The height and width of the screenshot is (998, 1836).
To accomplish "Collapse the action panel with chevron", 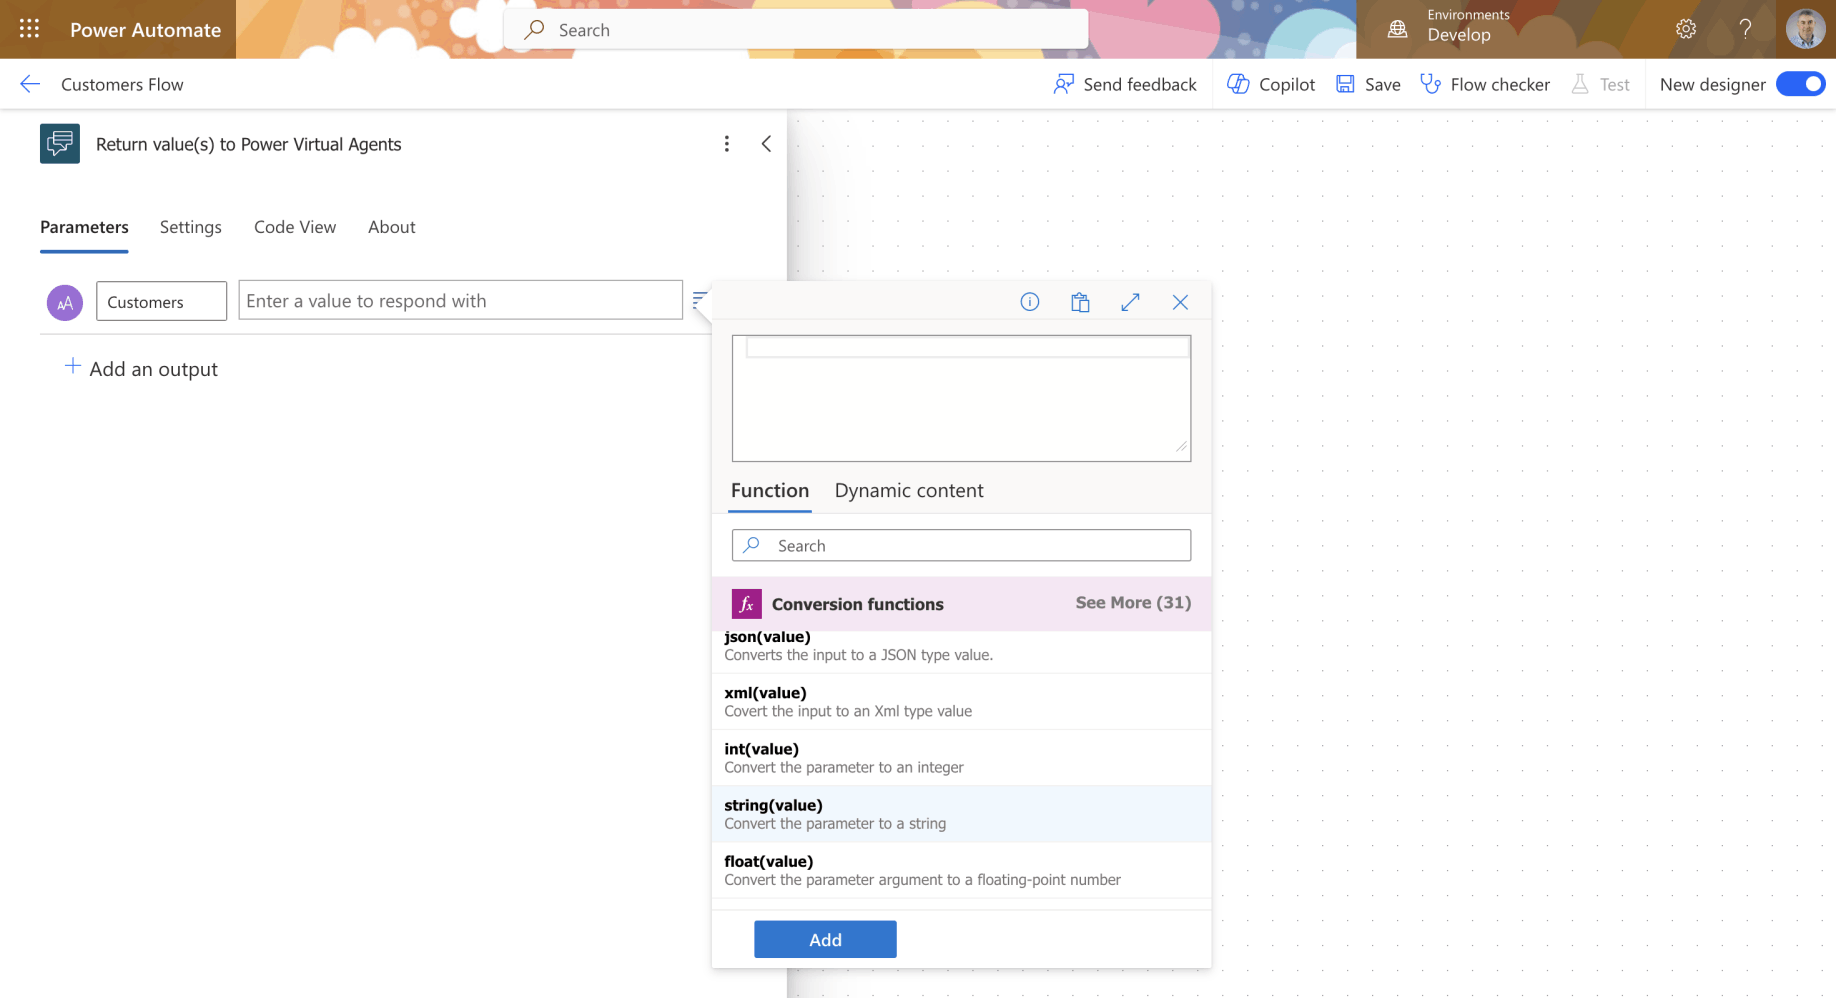I will [766, 143].
